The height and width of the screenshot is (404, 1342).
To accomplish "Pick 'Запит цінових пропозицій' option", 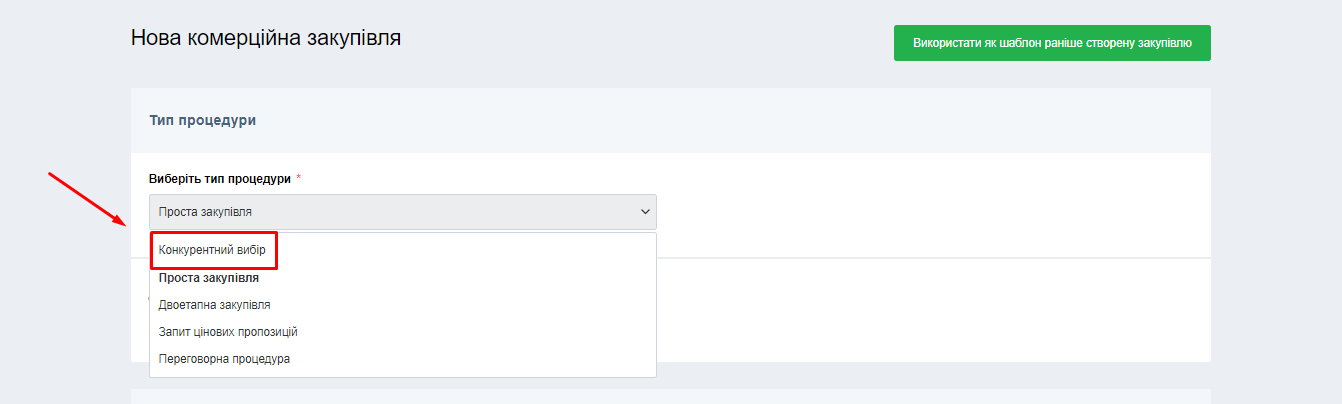I will (228, 332).
